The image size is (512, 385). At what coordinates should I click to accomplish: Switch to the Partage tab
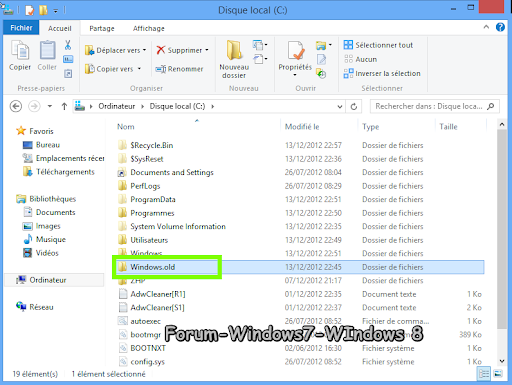click(x=102, y=28)
